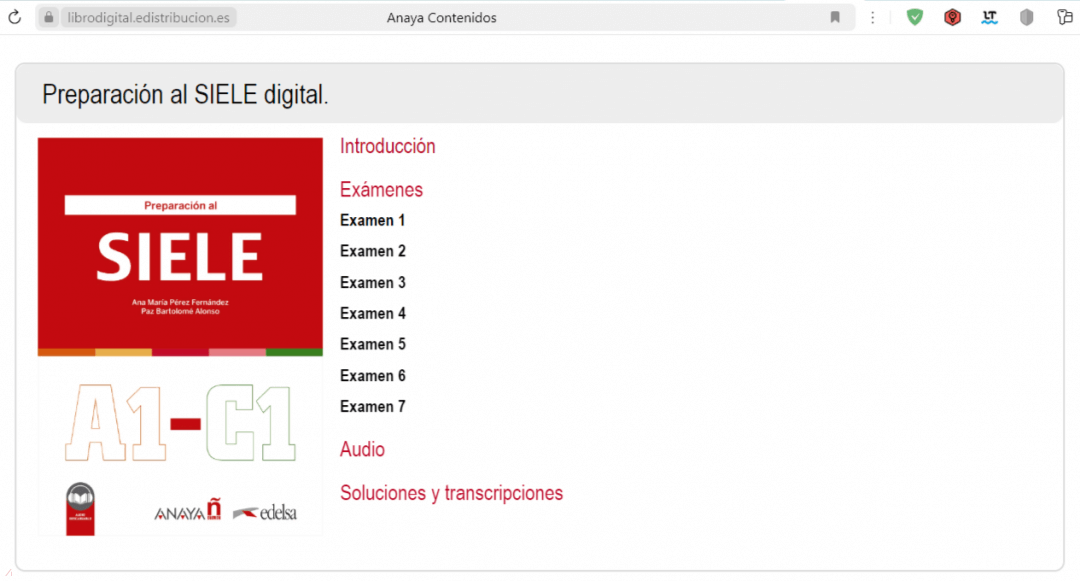
Task: Select Examen 1 from the list
Action: pos(373,220)
